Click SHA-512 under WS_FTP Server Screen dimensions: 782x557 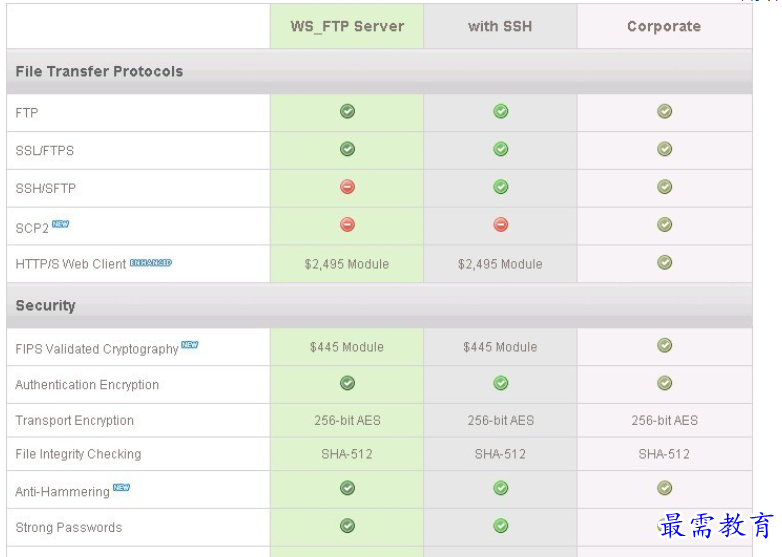tap(347, 454)
